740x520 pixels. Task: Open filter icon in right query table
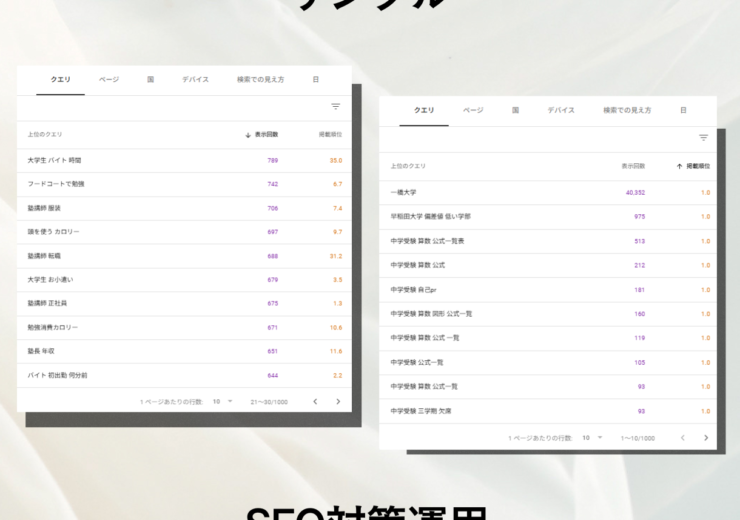(703, 138)
